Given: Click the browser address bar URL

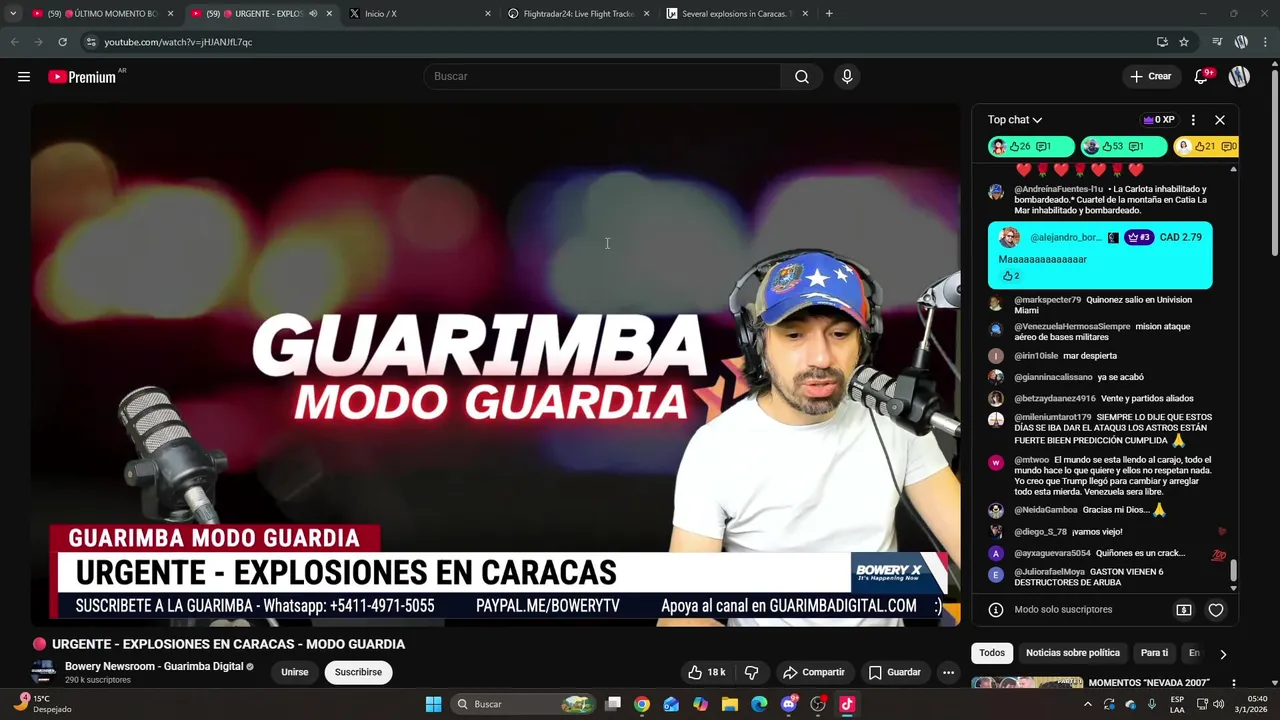Looking at the screenshot, I should tap(178, 42).
